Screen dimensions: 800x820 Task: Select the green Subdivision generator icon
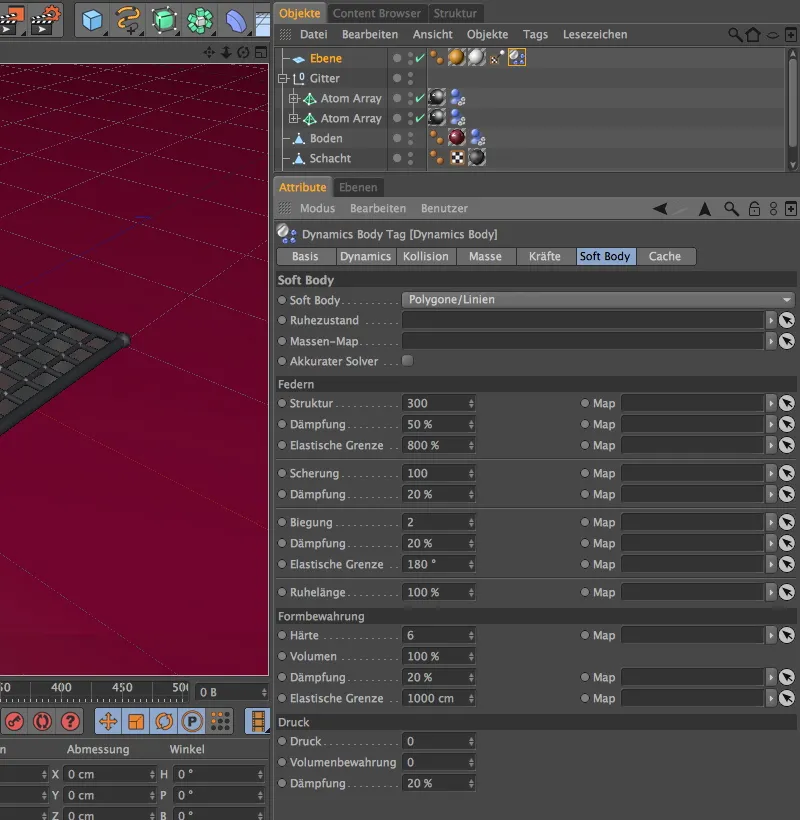tap(164, 21)
